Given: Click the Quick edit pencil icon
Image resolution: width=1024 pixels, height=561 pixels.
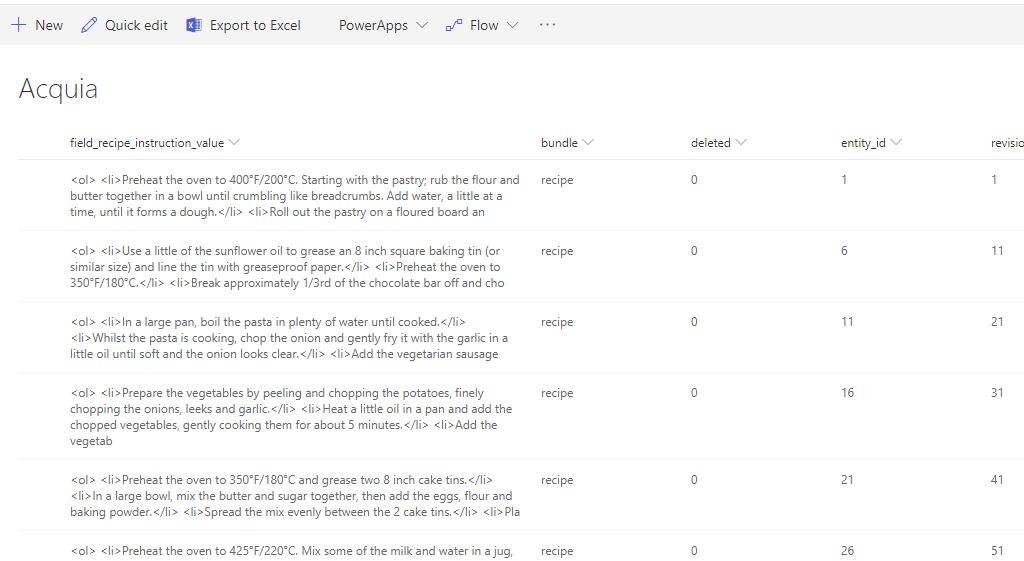Looking at the screenshot, I should point(90,25).
